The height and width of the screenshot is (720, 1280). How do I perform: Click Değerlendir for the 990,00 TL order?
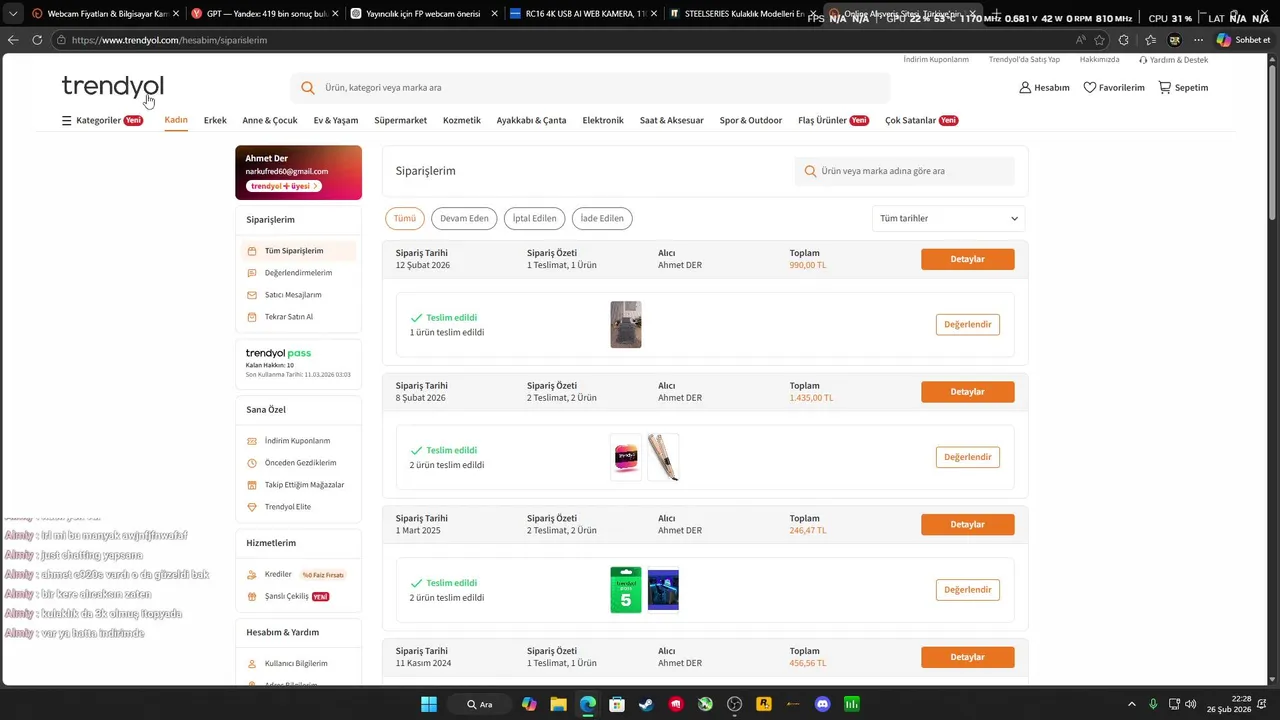[x=968, y=324]
